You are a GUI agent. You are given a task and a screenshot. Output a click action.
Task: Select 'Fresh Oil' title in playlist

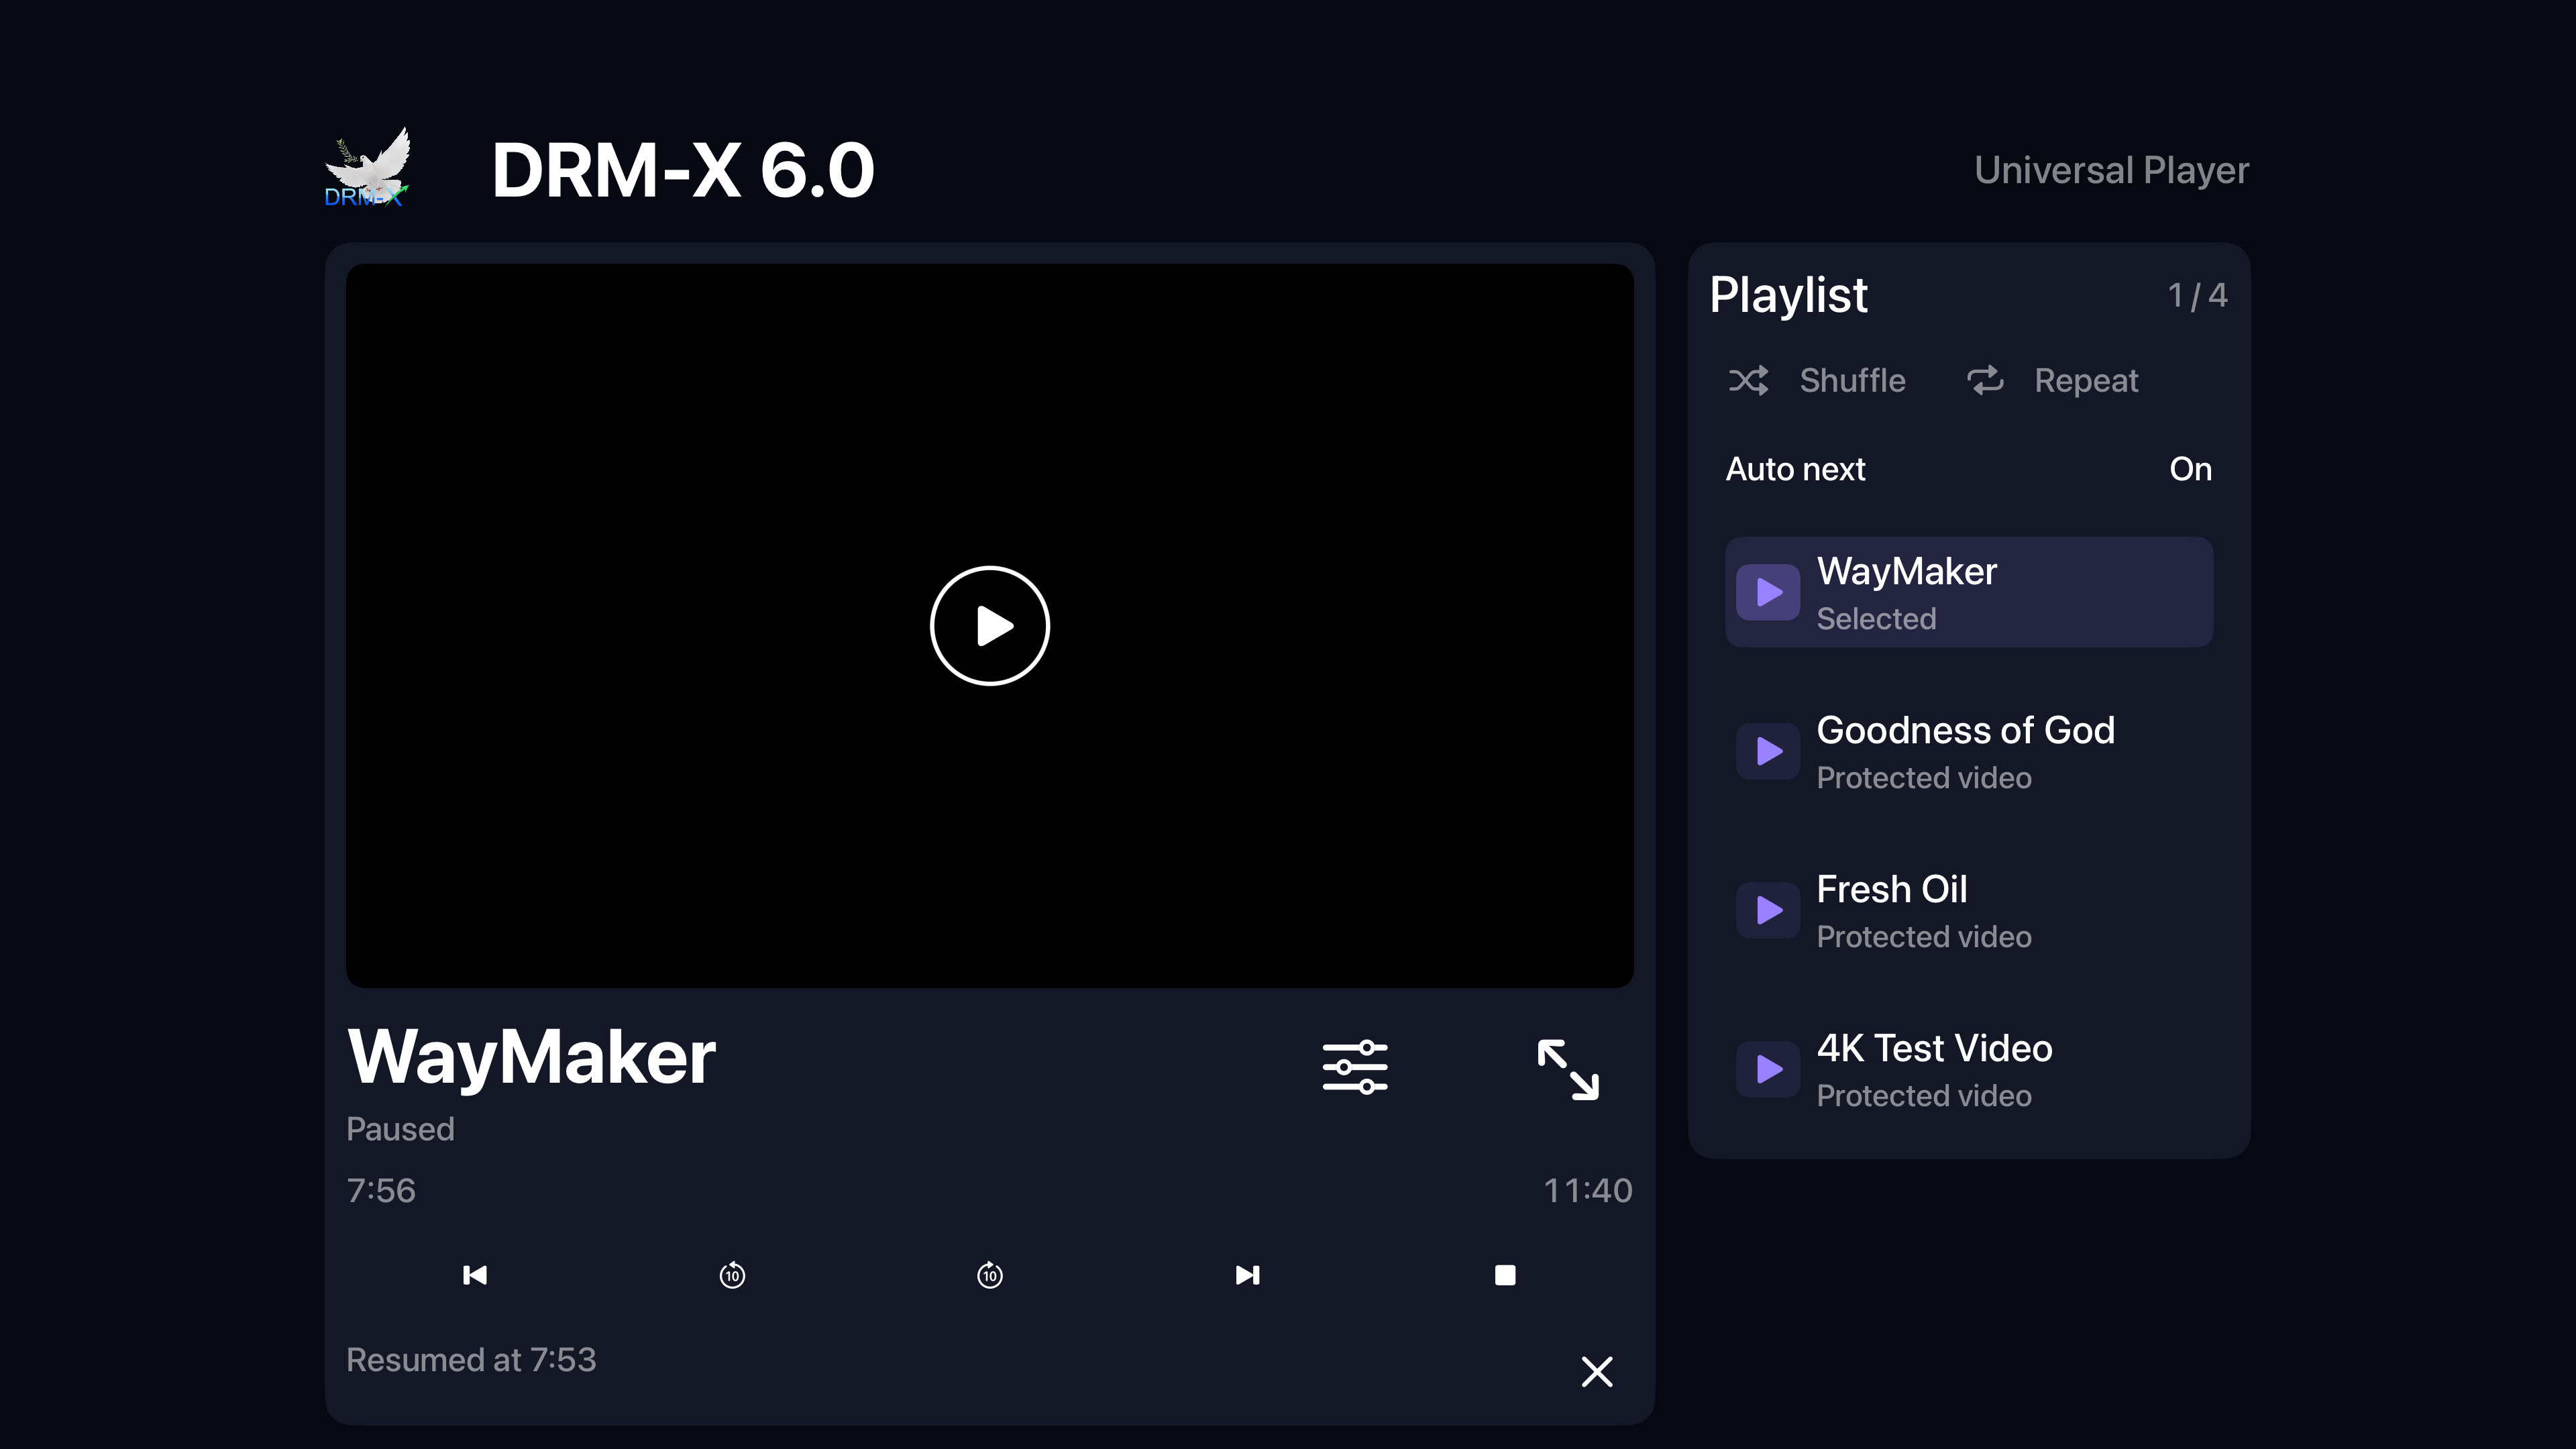click(1891, 889)
